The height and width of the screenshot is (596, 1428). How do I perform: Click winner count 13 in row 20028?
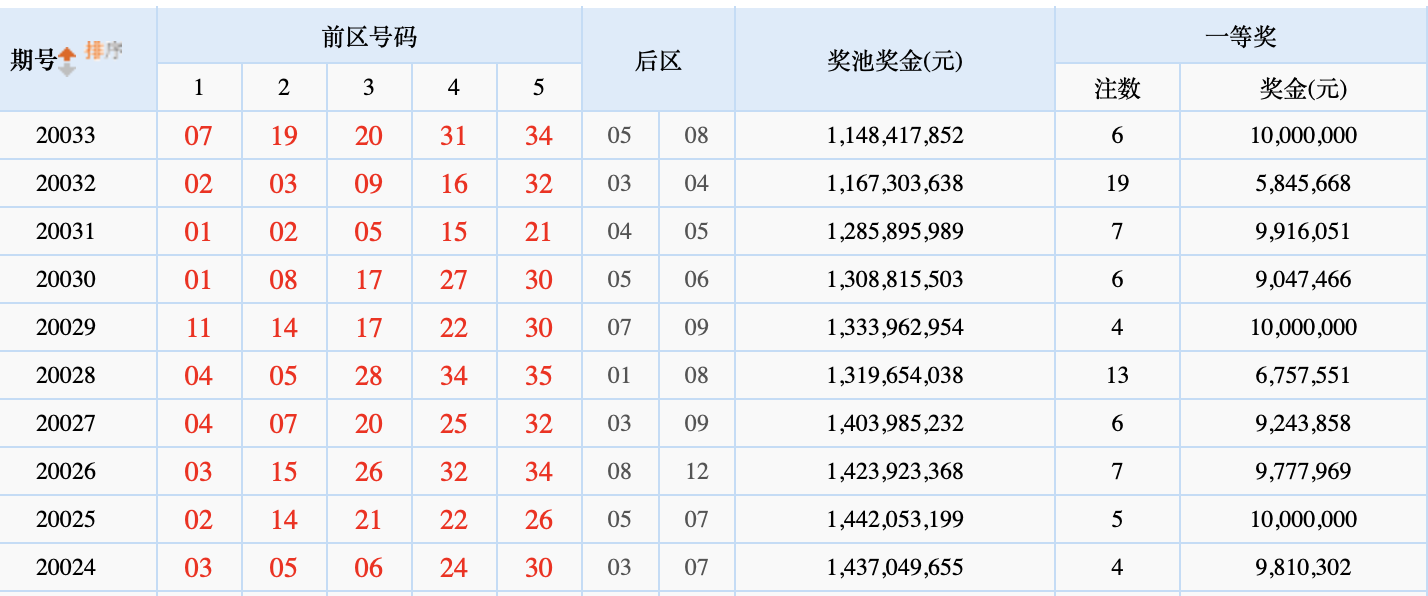click(x=1117, y=375)
